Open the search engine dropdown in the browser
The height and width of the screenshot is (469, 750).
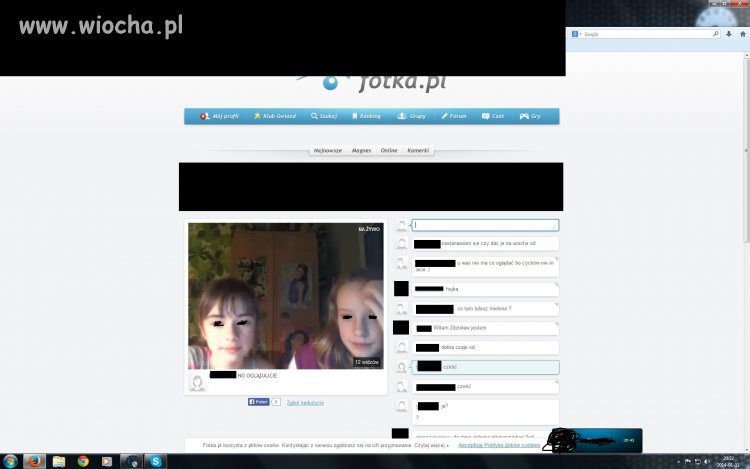pyautogui.click(x=576, y=34)
